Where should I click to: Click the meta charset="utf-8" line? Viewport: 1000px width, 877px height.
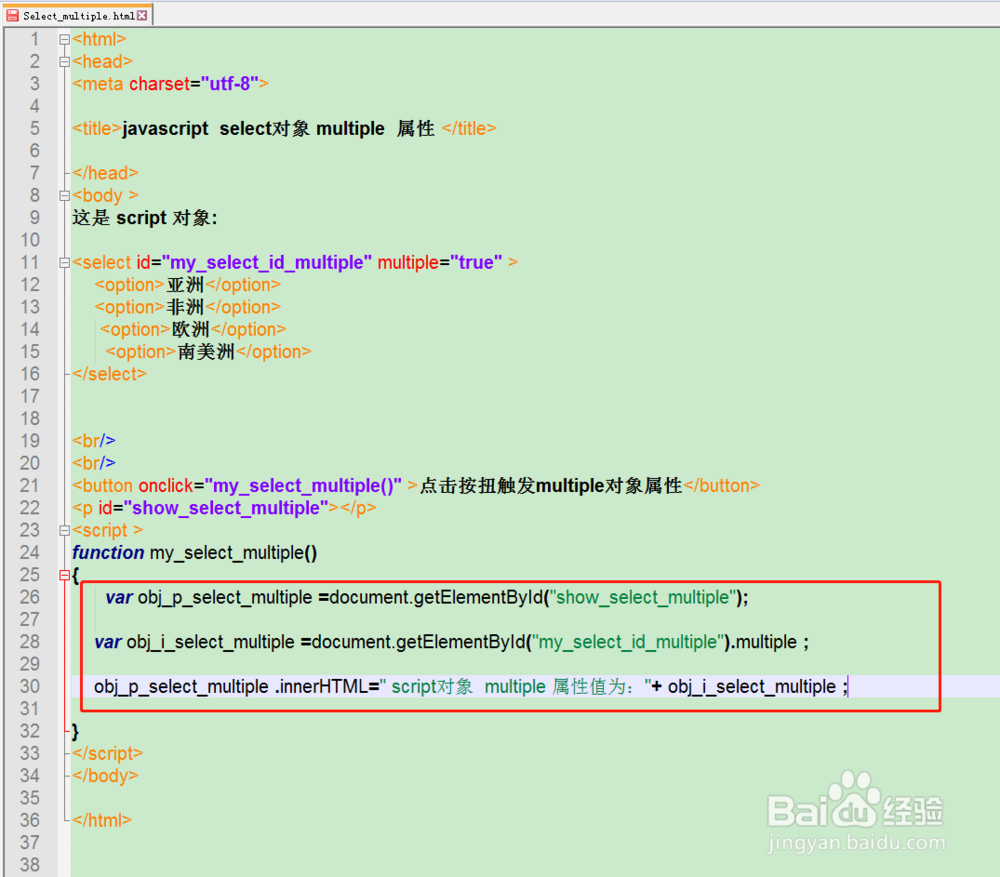pos(170,84)
